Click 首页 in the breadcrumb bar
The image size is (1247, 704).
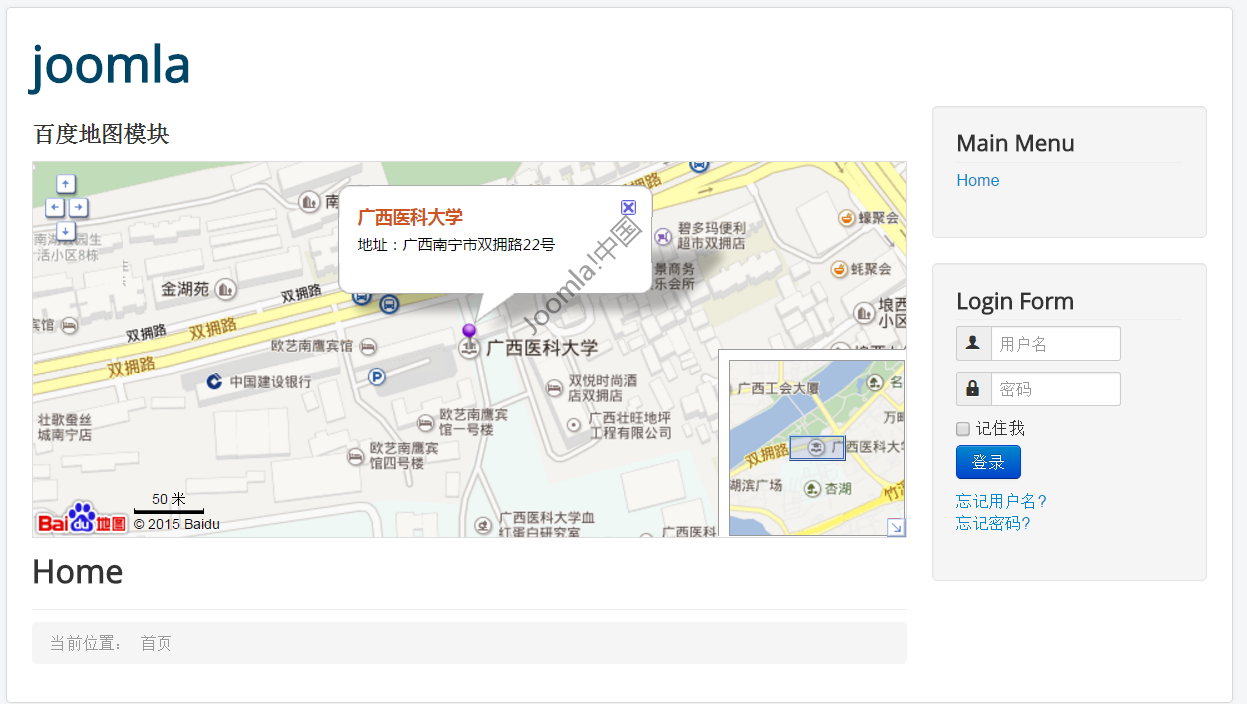158,643
